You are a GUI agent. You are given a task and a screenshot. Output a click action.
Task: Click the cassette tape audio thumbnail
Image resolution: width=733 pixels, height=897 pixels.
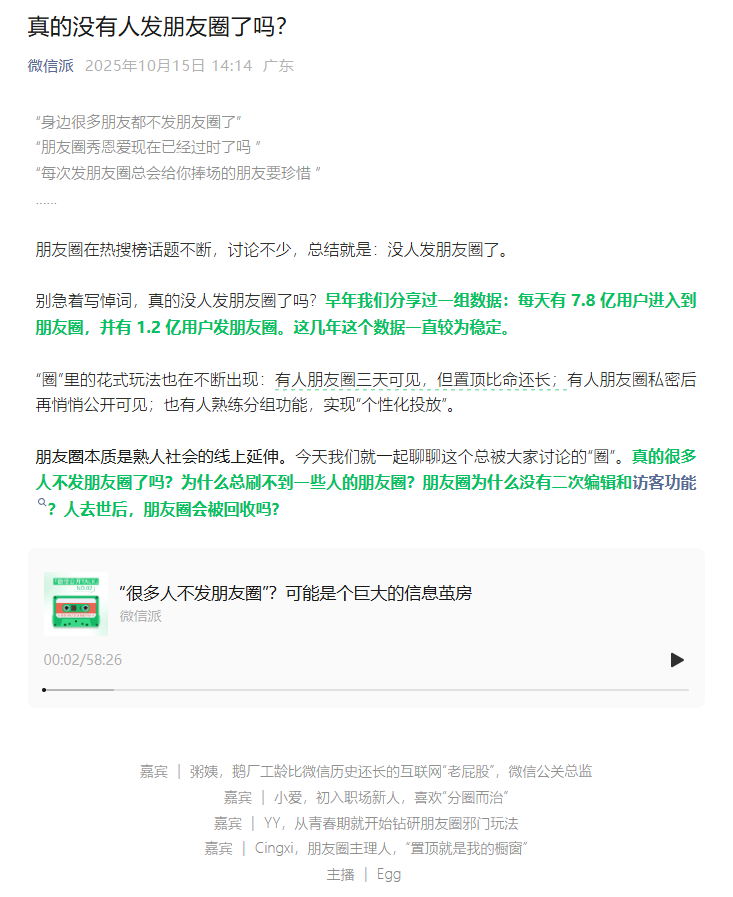(76, 604)
